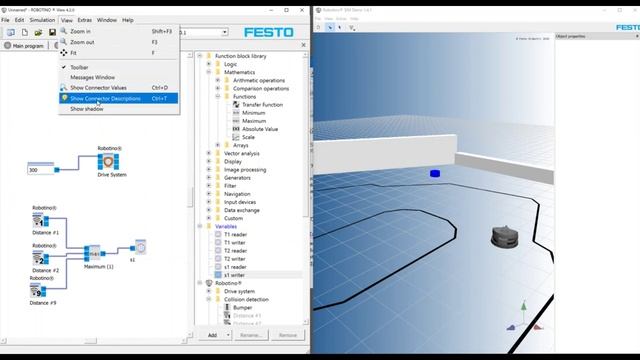Click the constant input field showing 300
Viewport: 640px width, 360px height.
(x=40, y=169)
